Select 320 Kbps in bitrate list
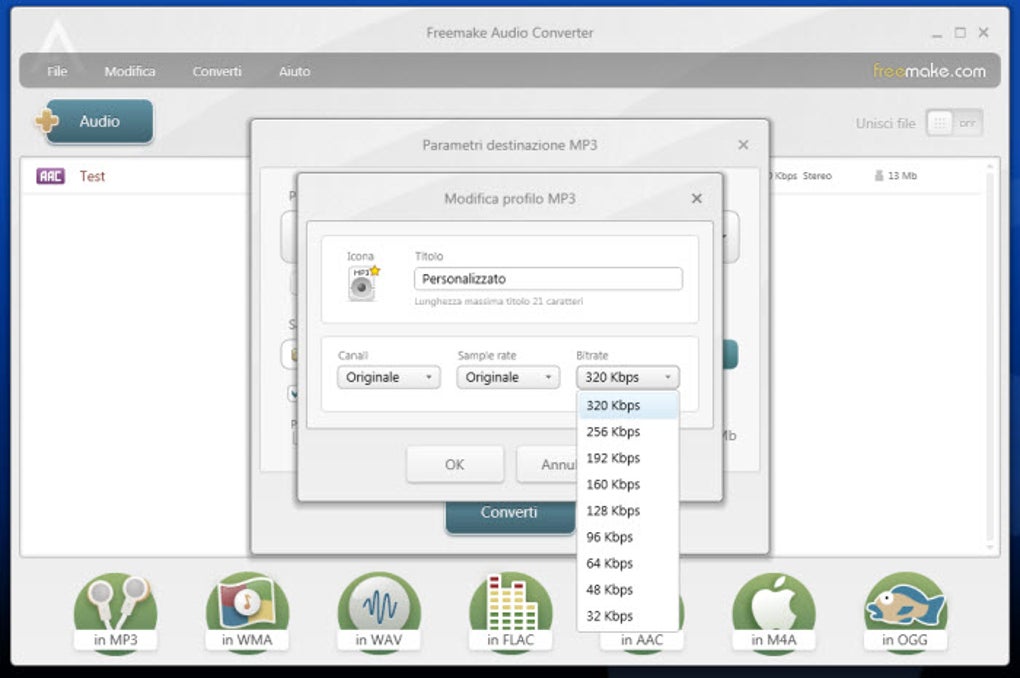This screenshot has width=1020, height=678. click(x=628, y=405)
